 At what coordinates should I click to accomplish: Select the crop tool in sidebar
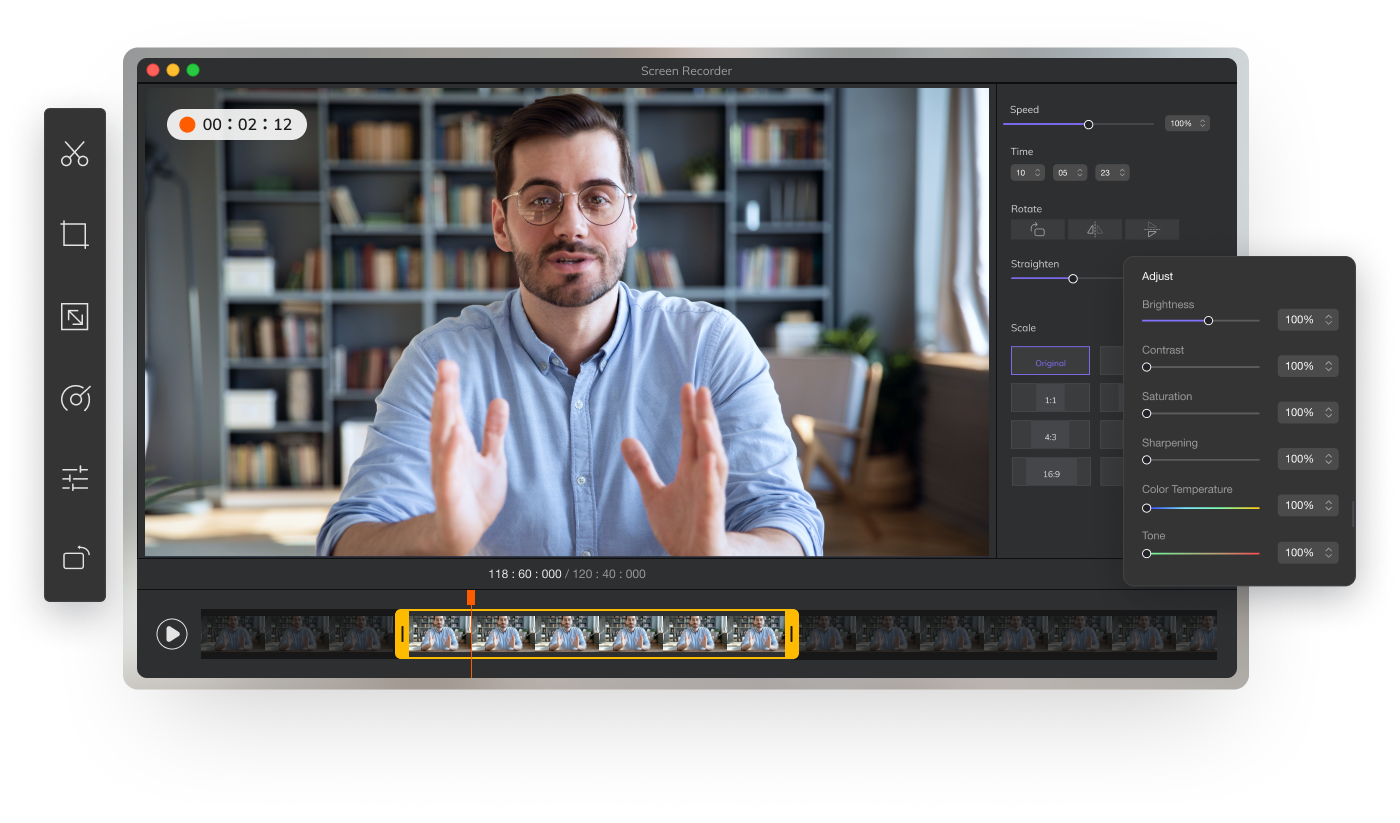(x=75, y=235)
